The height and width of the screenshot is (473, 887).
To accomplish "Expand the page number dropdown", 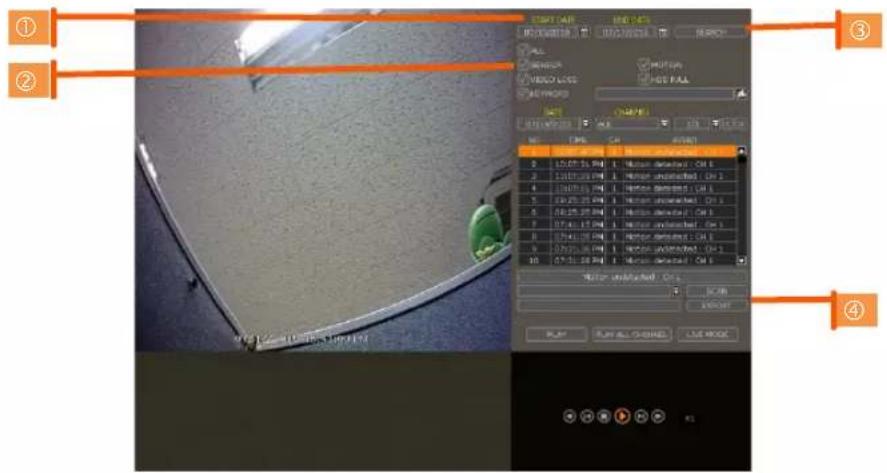I will (x=715, y=123).
